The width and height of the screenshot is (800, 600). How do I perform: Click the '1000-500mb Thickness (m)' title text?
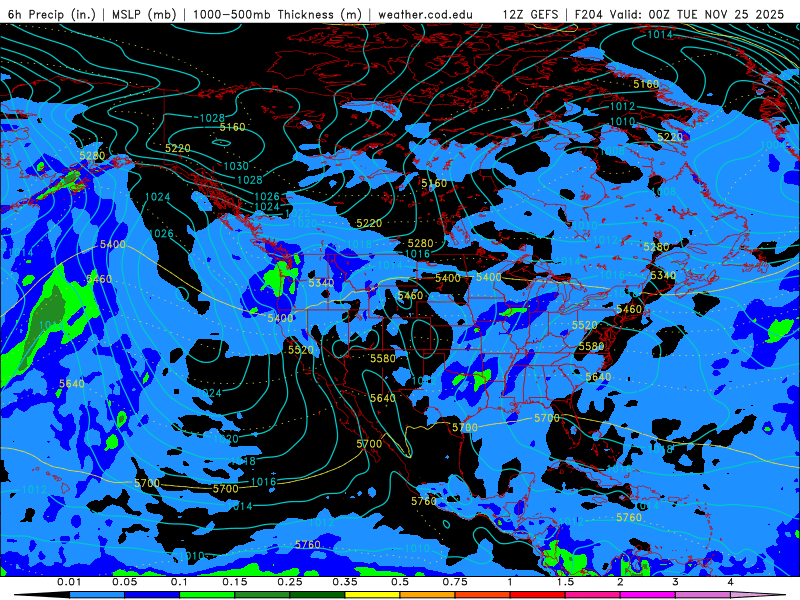[x=277, y=14]
